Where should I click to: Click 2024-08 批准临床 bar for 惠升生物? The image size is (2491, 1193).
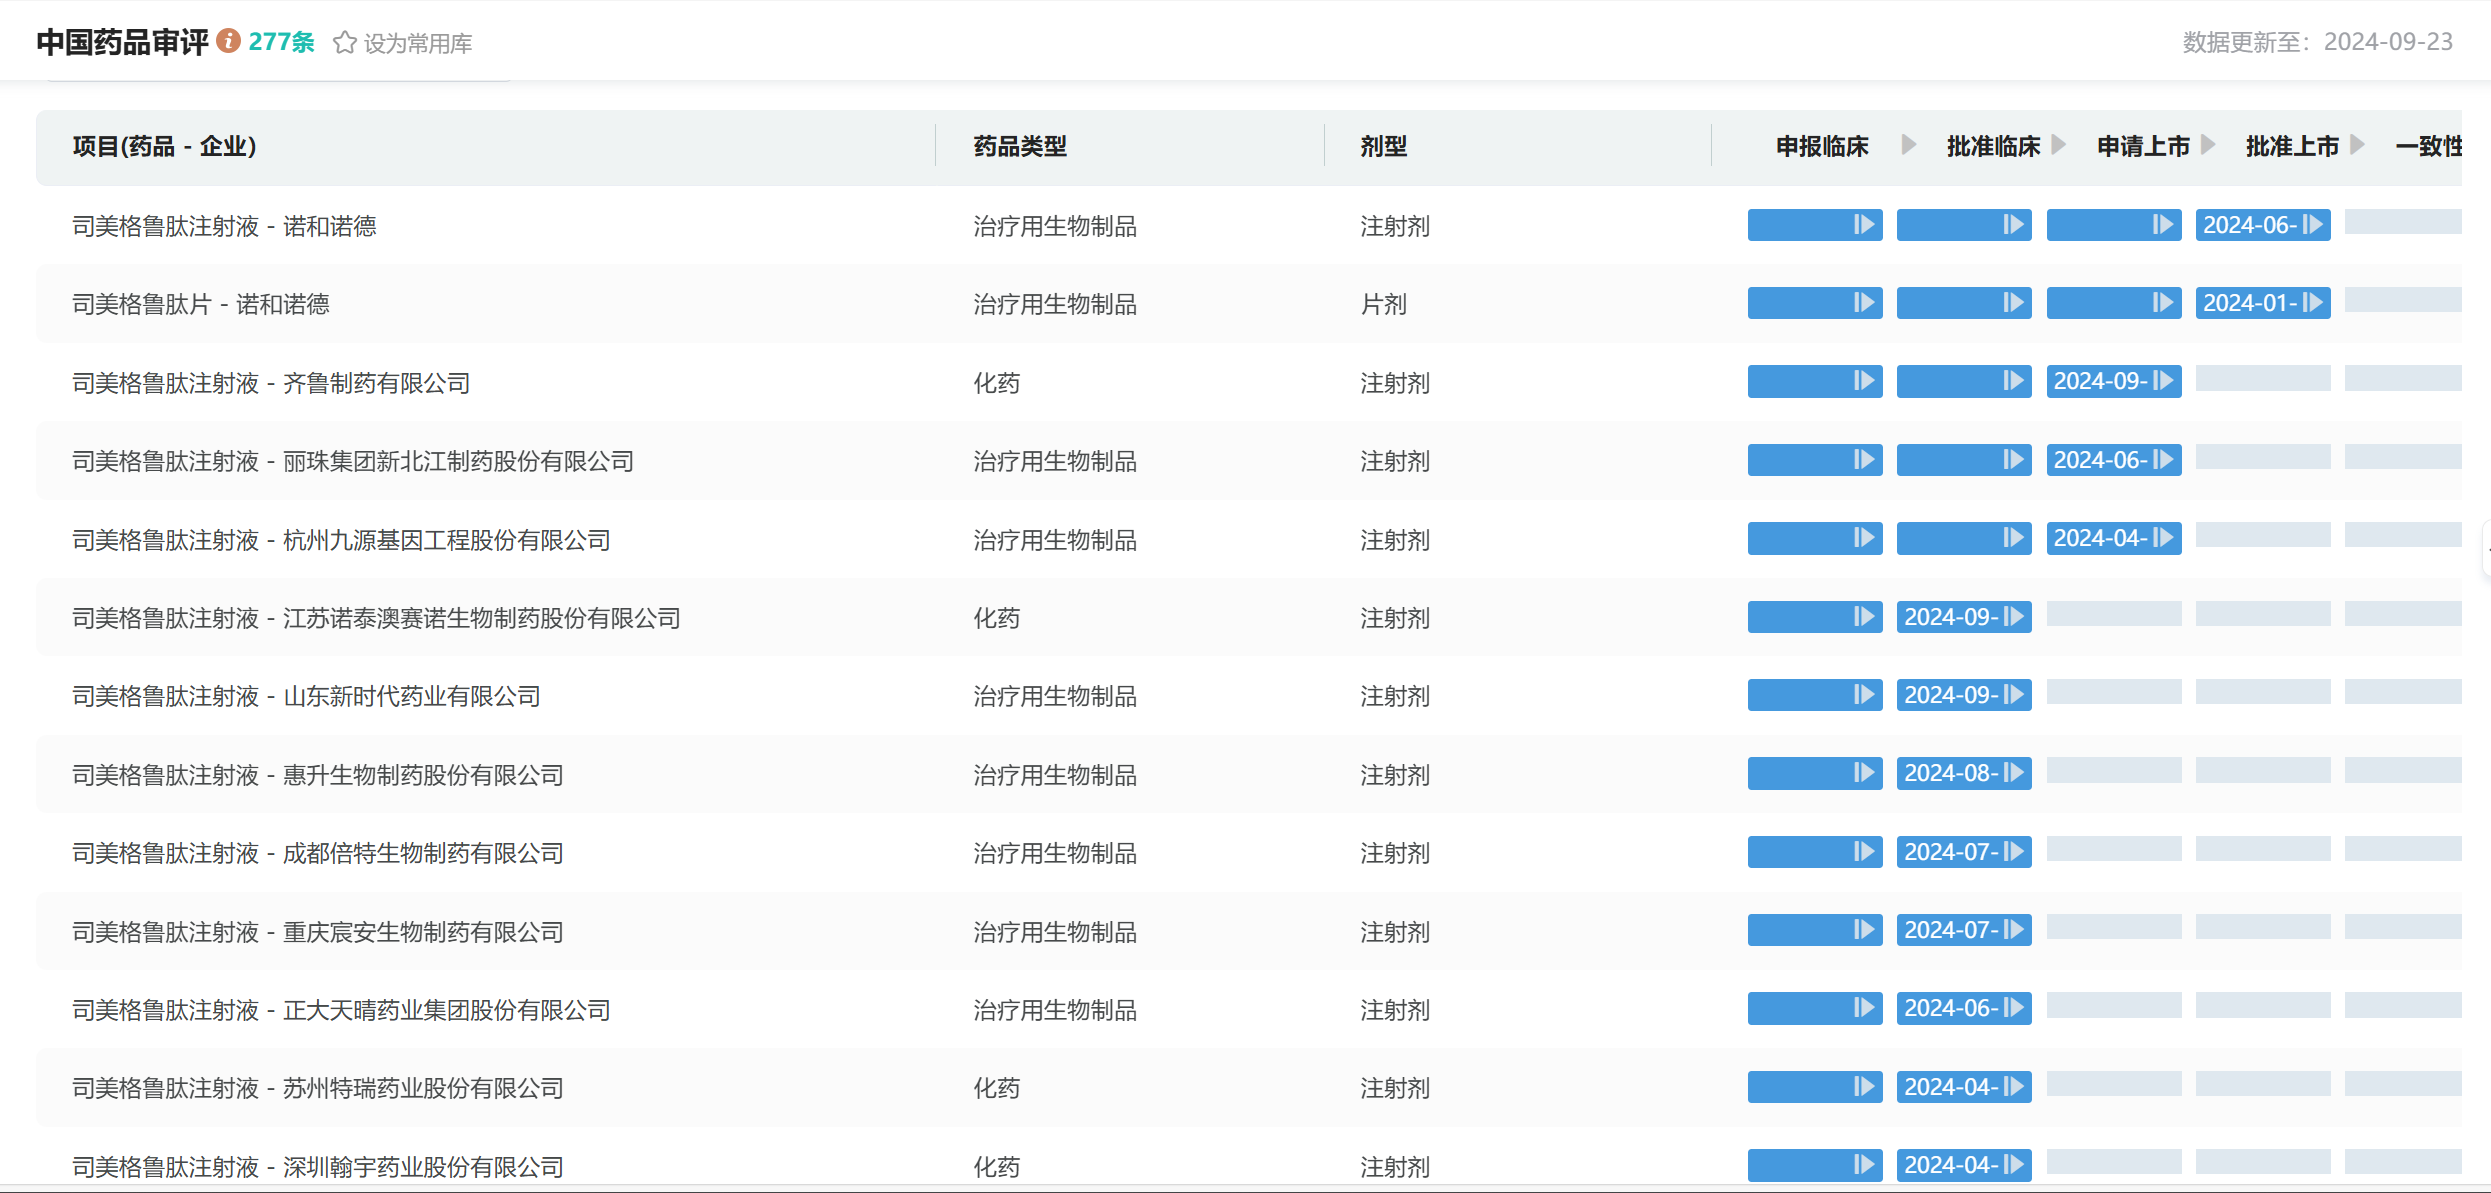1963,773
